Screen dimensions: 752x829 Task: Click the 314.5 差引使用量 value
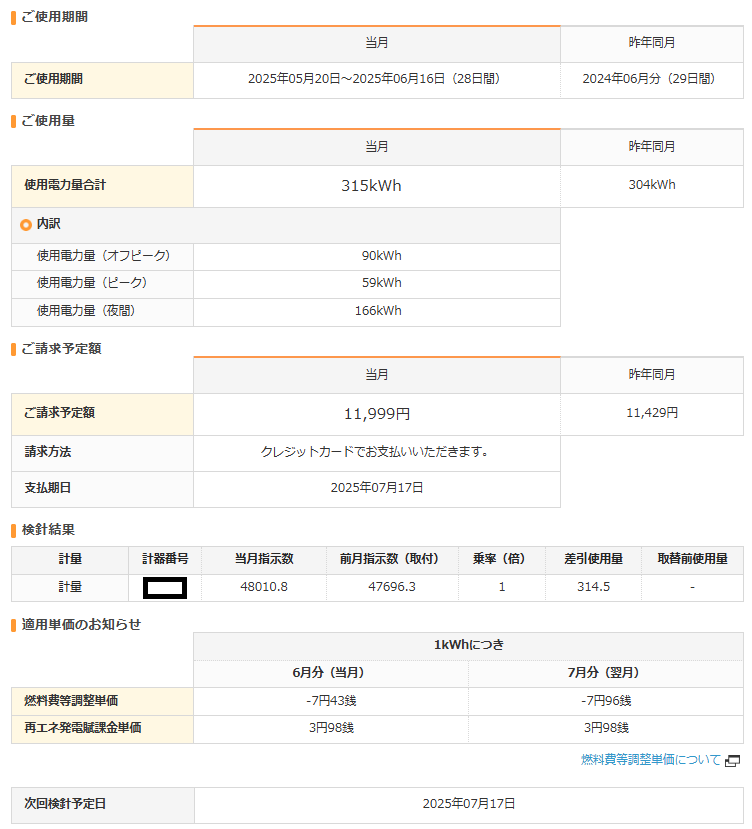pos(593,587)
